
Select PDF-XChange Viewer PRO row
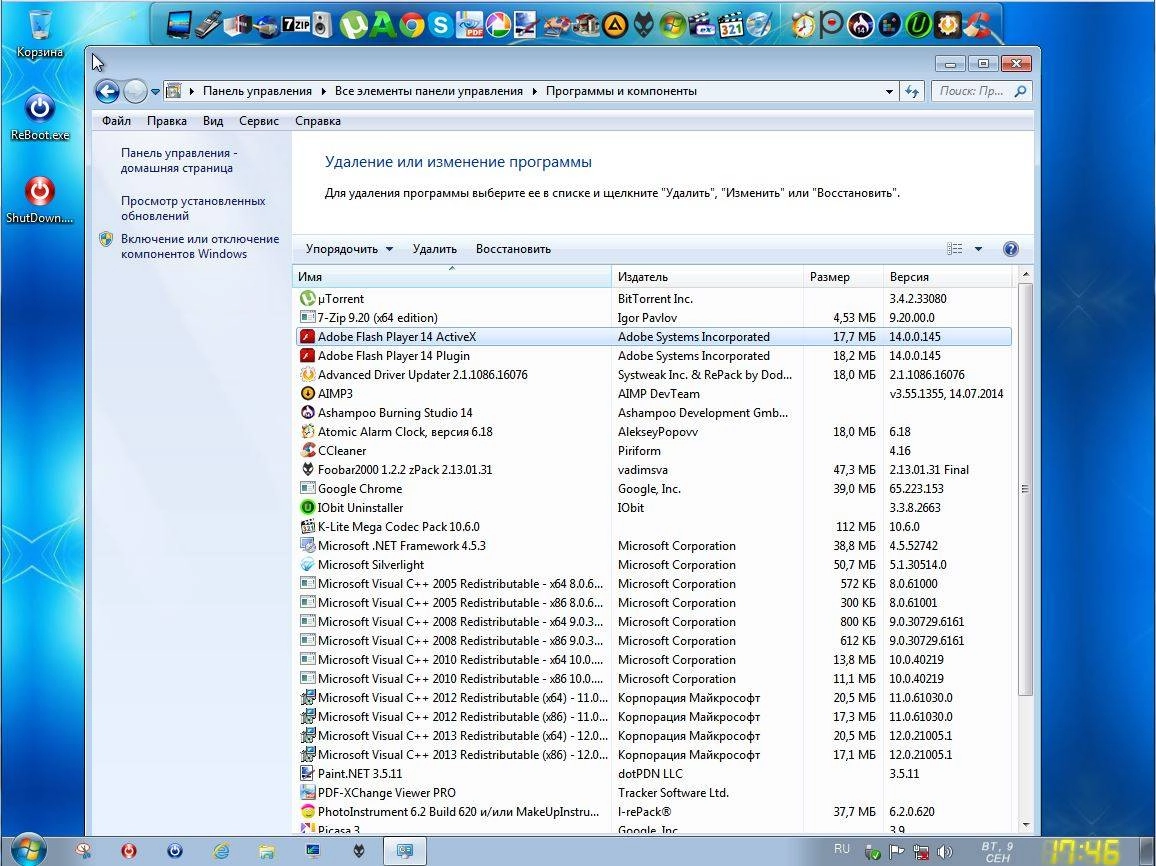[652, 793]
